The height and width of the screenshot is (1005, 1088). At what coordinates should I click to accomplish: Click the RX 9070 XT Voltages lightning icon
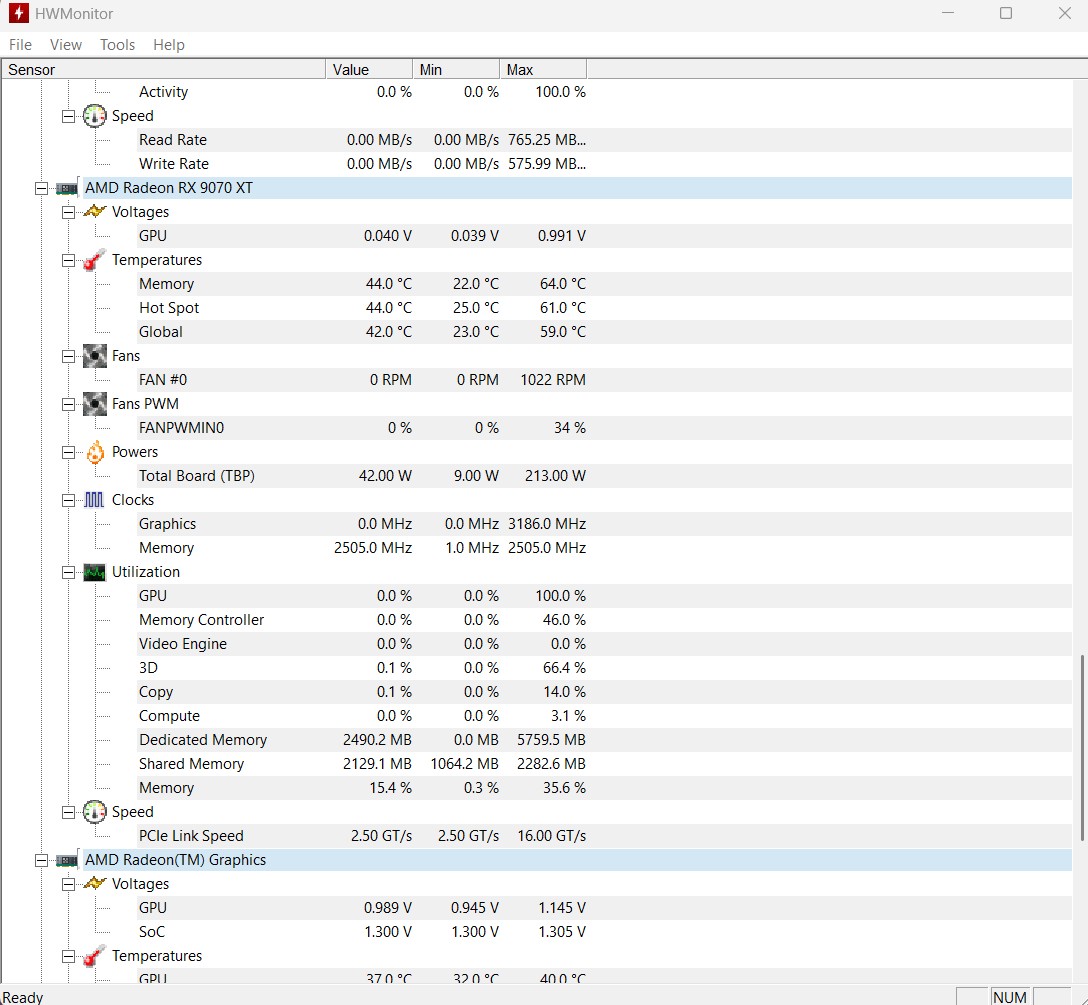(94, 212)
